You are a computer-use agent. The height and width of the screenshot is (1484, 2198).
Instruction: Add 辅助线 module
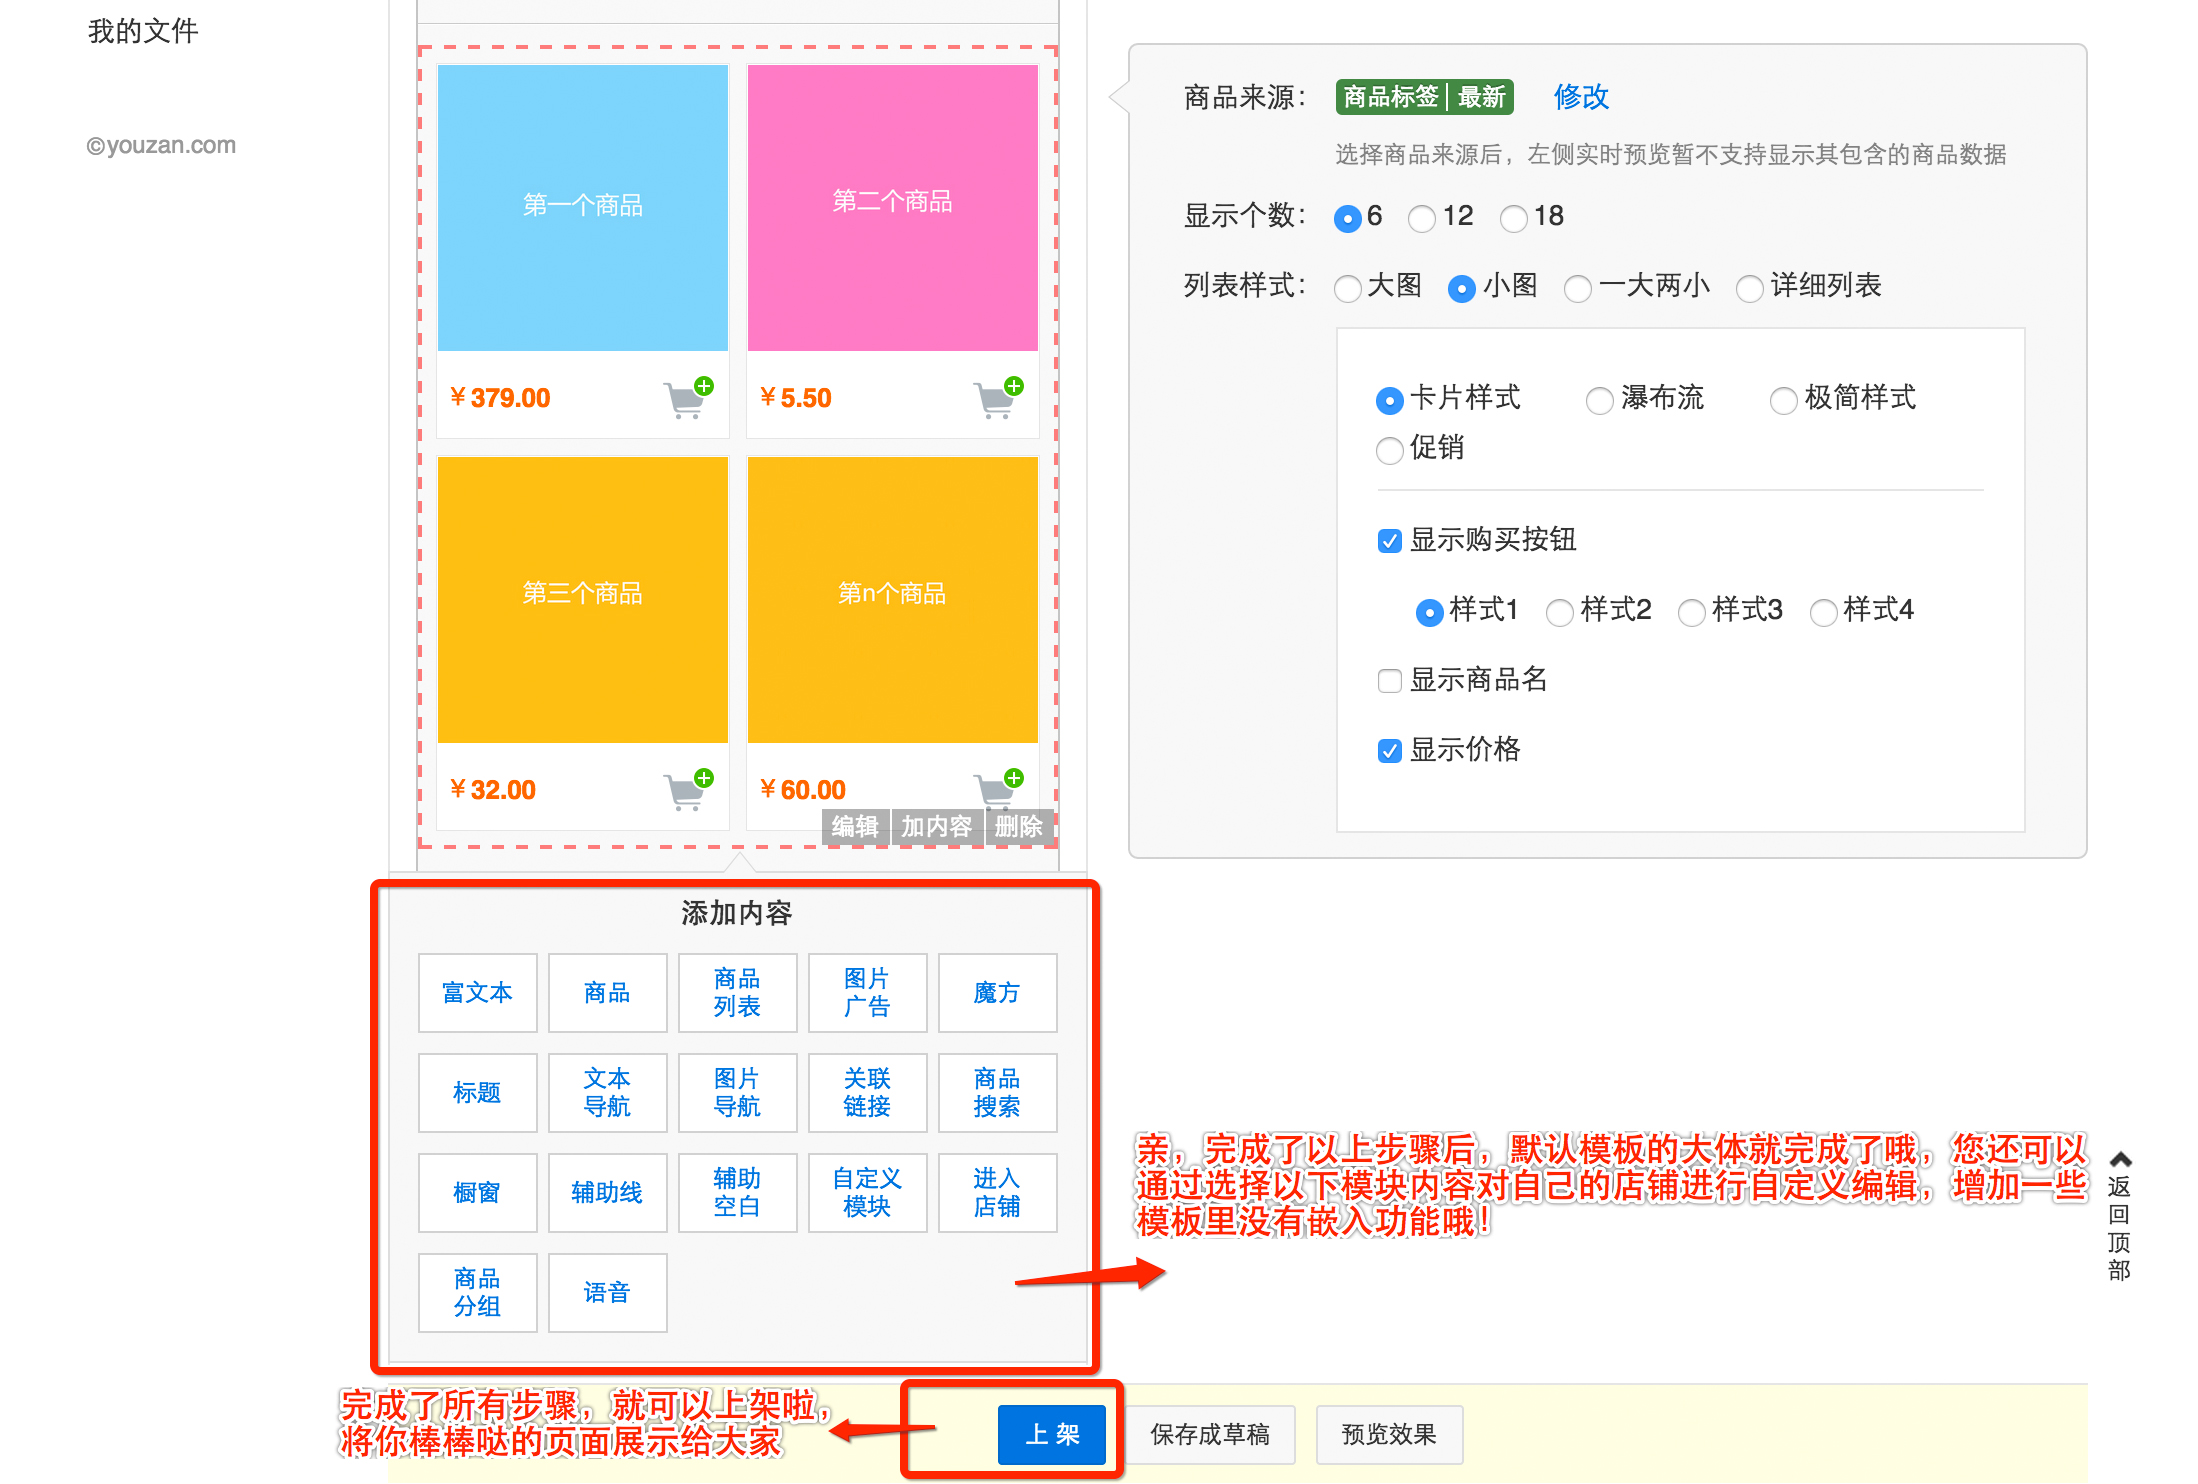607,1193
